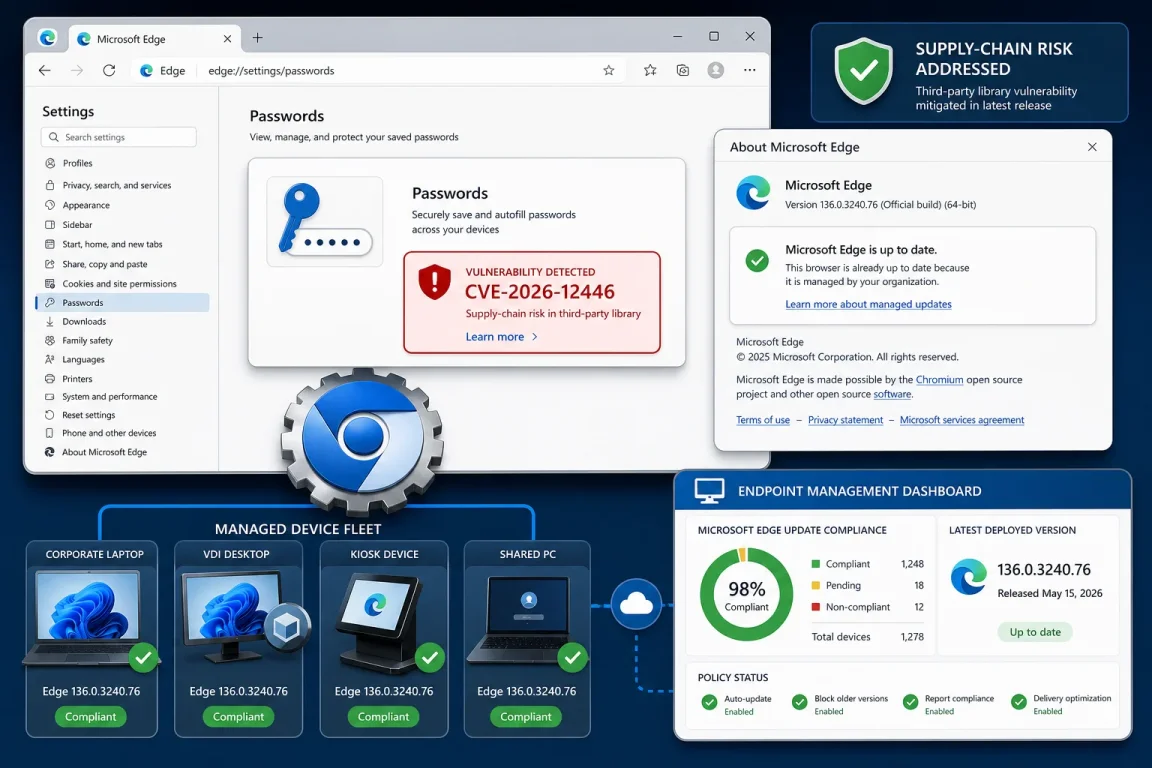This screenshot has width=1152, height=768.
Task: Click Compliant badge under Kiosk Device
Action: coord(383,717)
